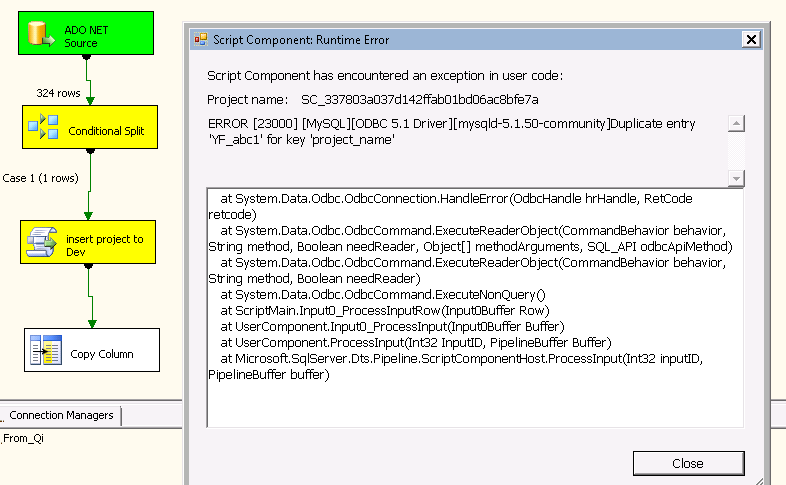Click the Runtime Error dialog title icon
This screenshot has height=485, width=786.
click(x=201, y=40)
